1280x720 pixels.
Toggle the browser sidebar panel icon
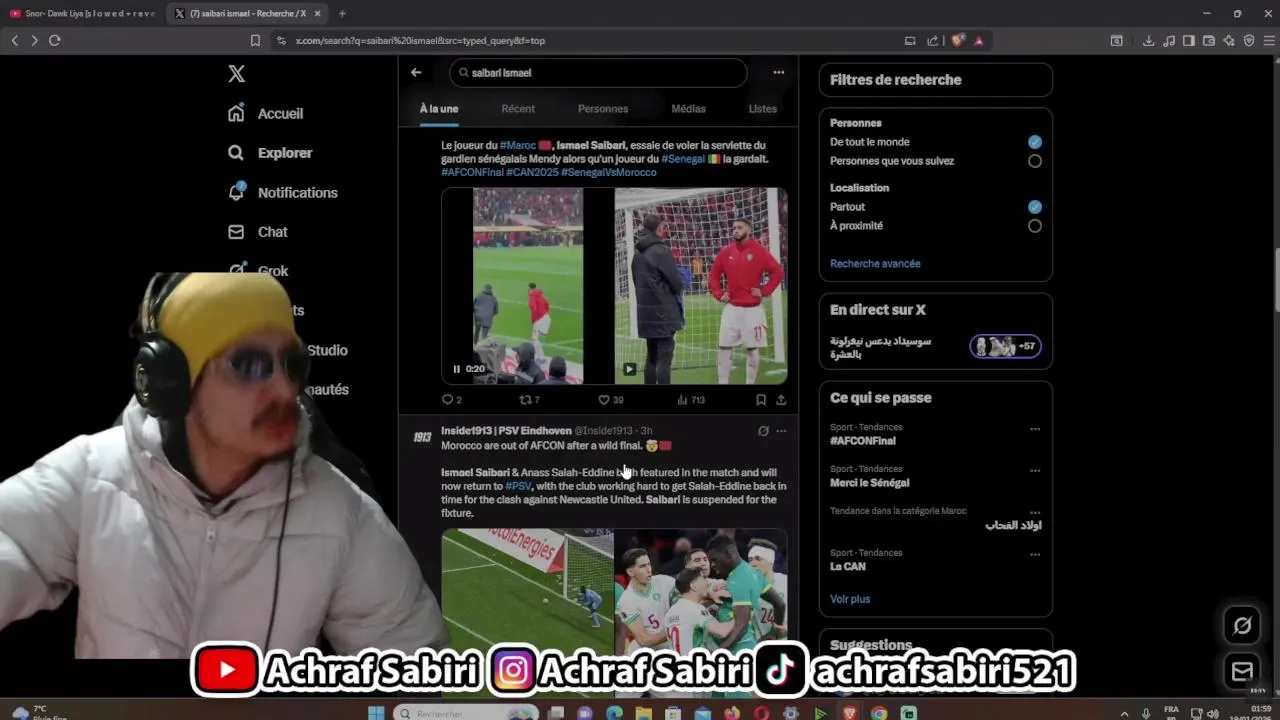pos(1188,40)
